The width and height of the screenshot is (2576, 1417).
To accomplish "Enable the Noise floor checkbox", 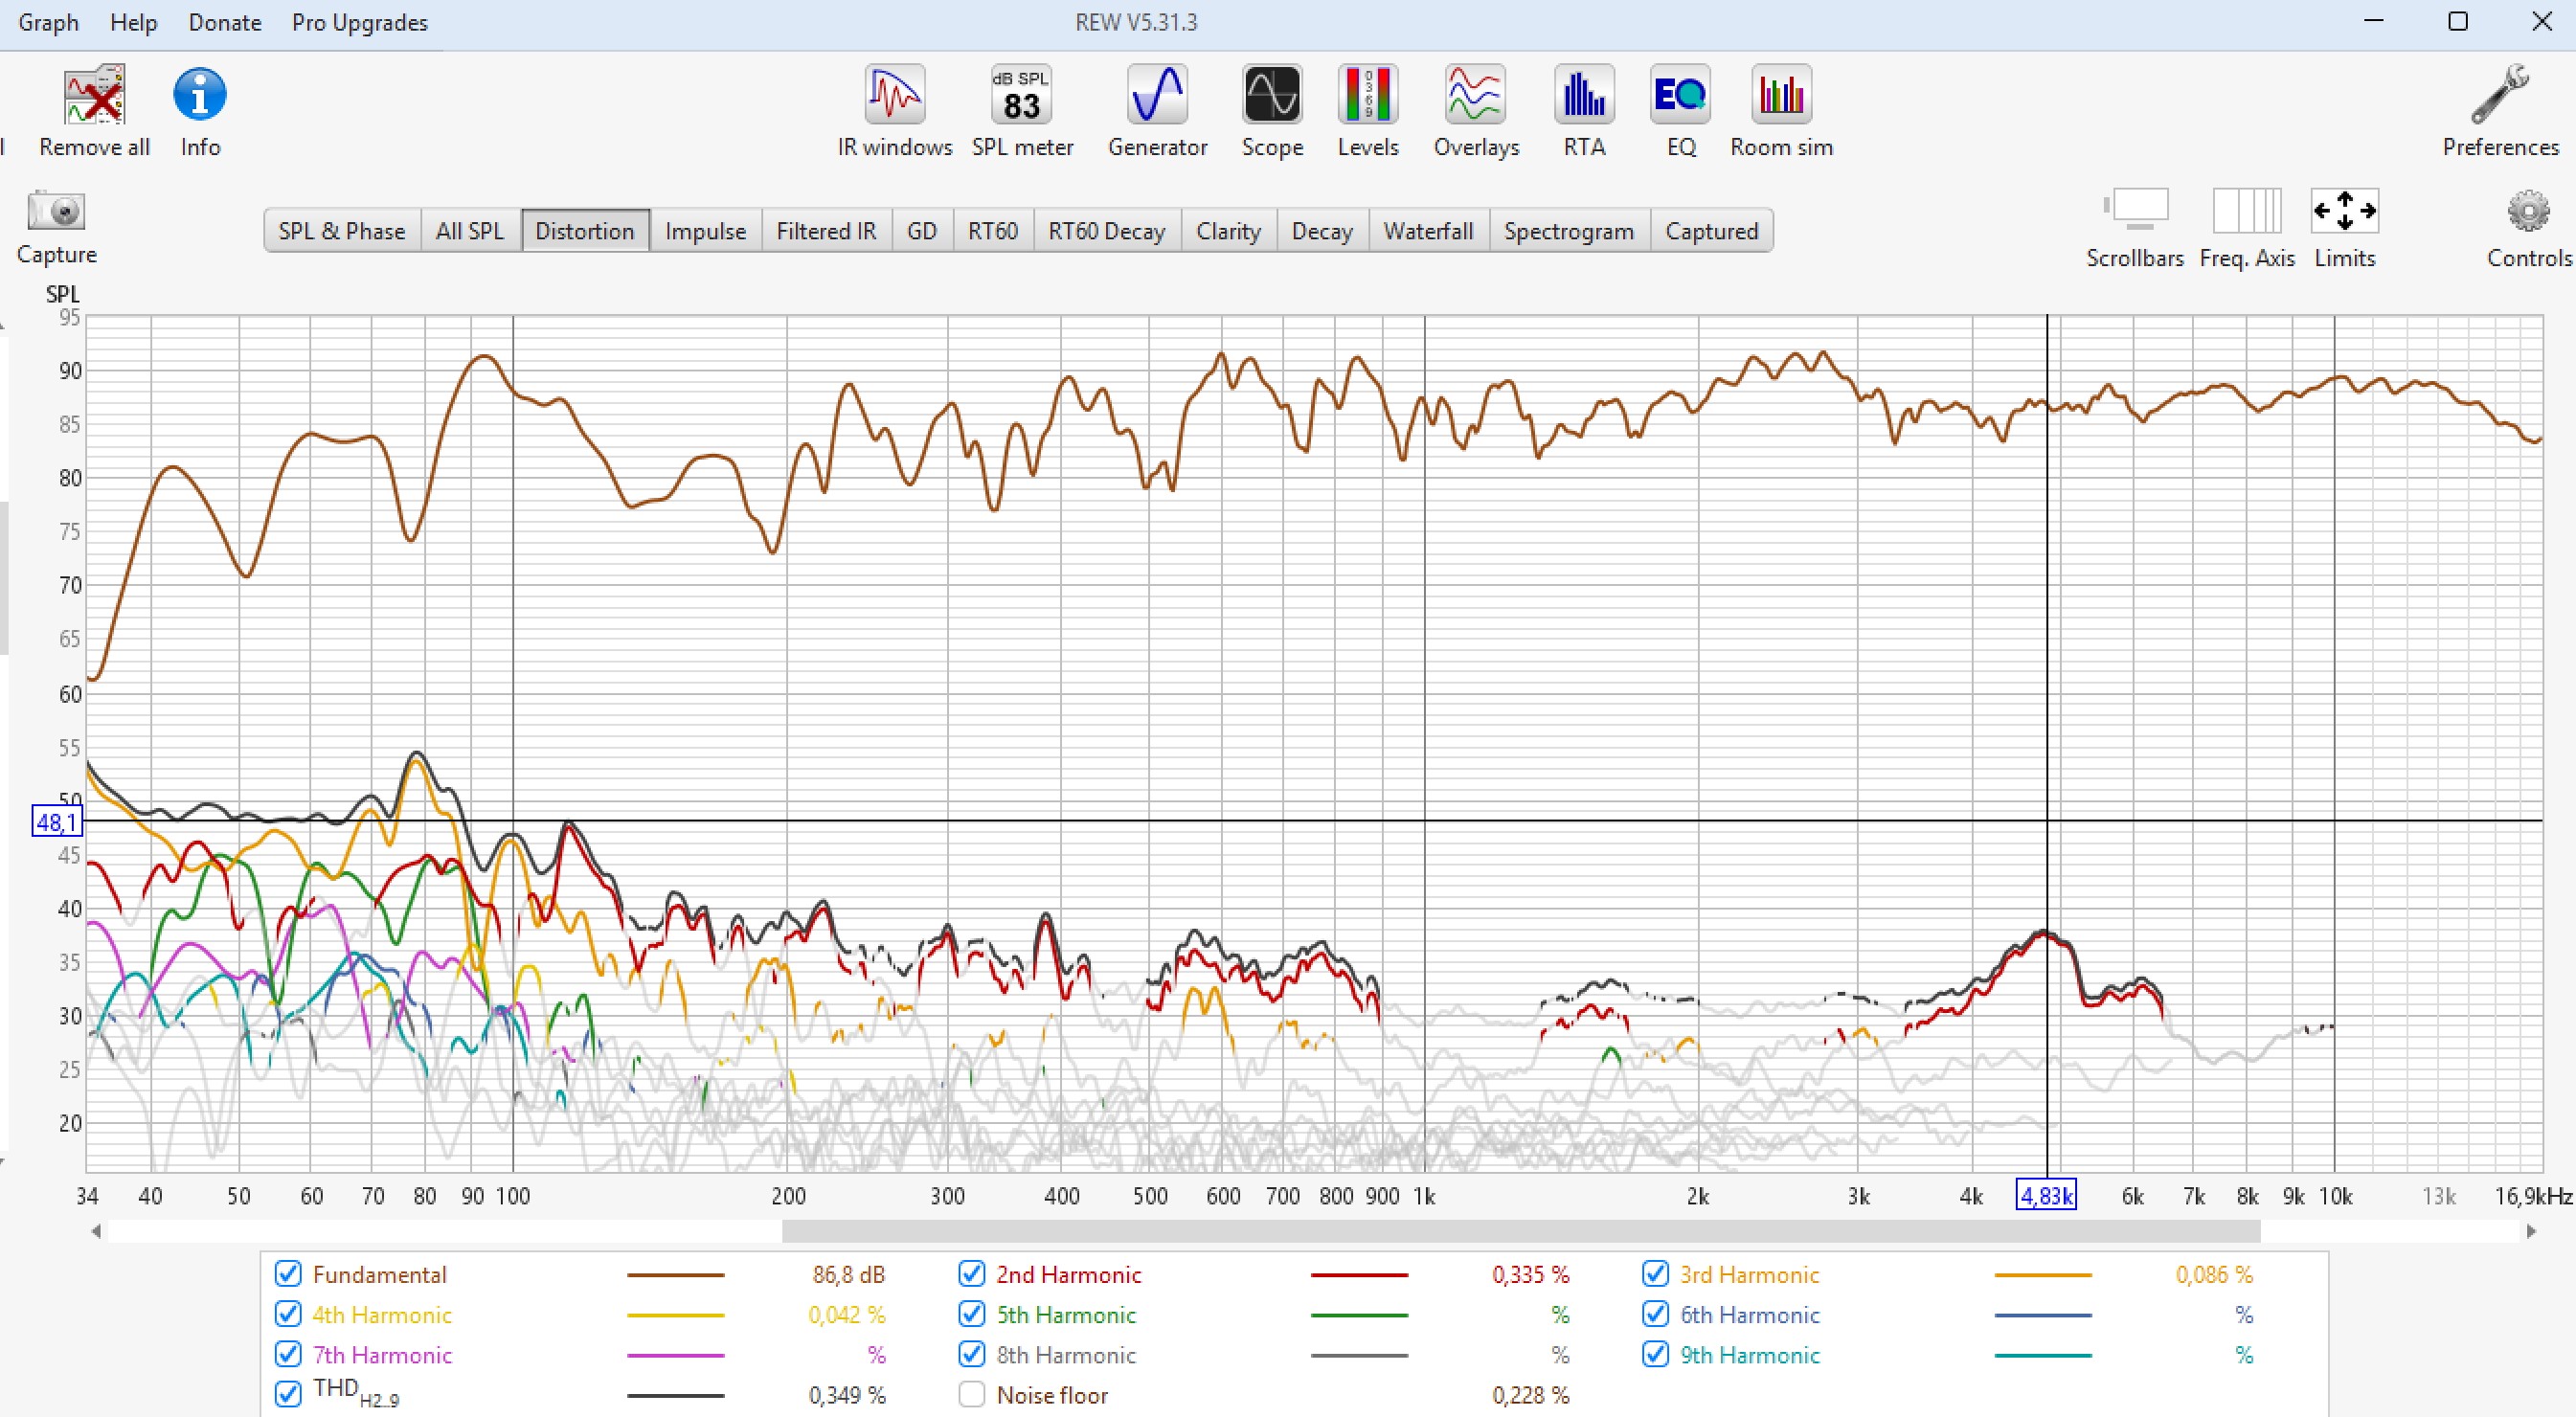I will (x=971, y=1394).
